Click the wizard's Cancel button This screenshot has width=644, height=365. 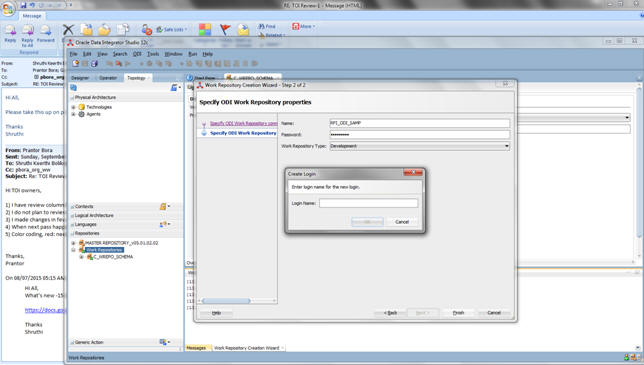494,313
